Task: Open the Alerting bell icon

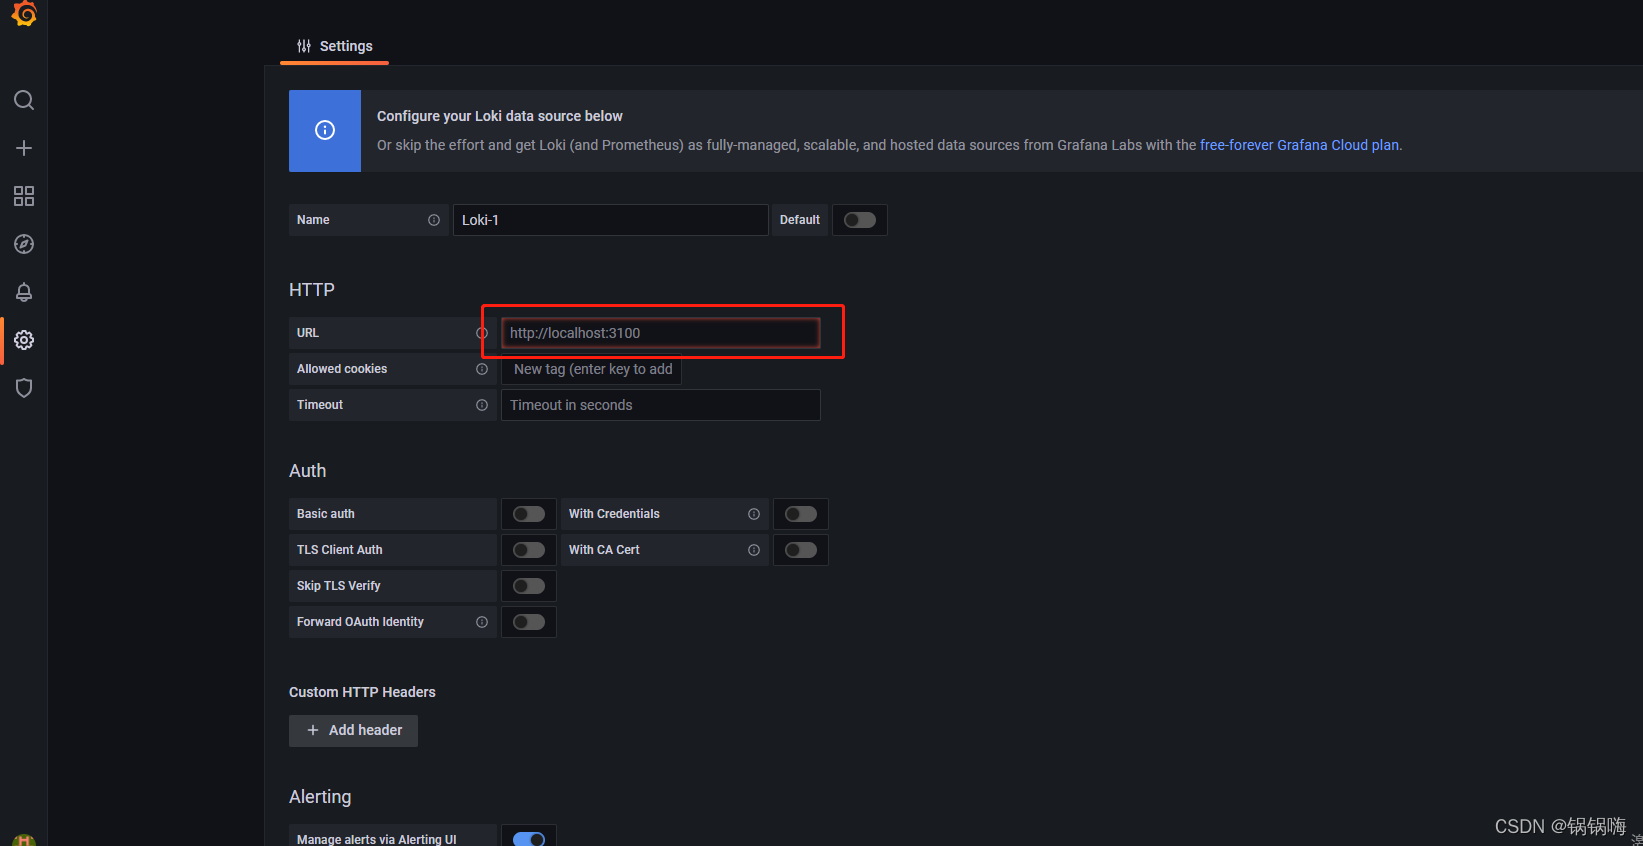Action: click(24, 292)
